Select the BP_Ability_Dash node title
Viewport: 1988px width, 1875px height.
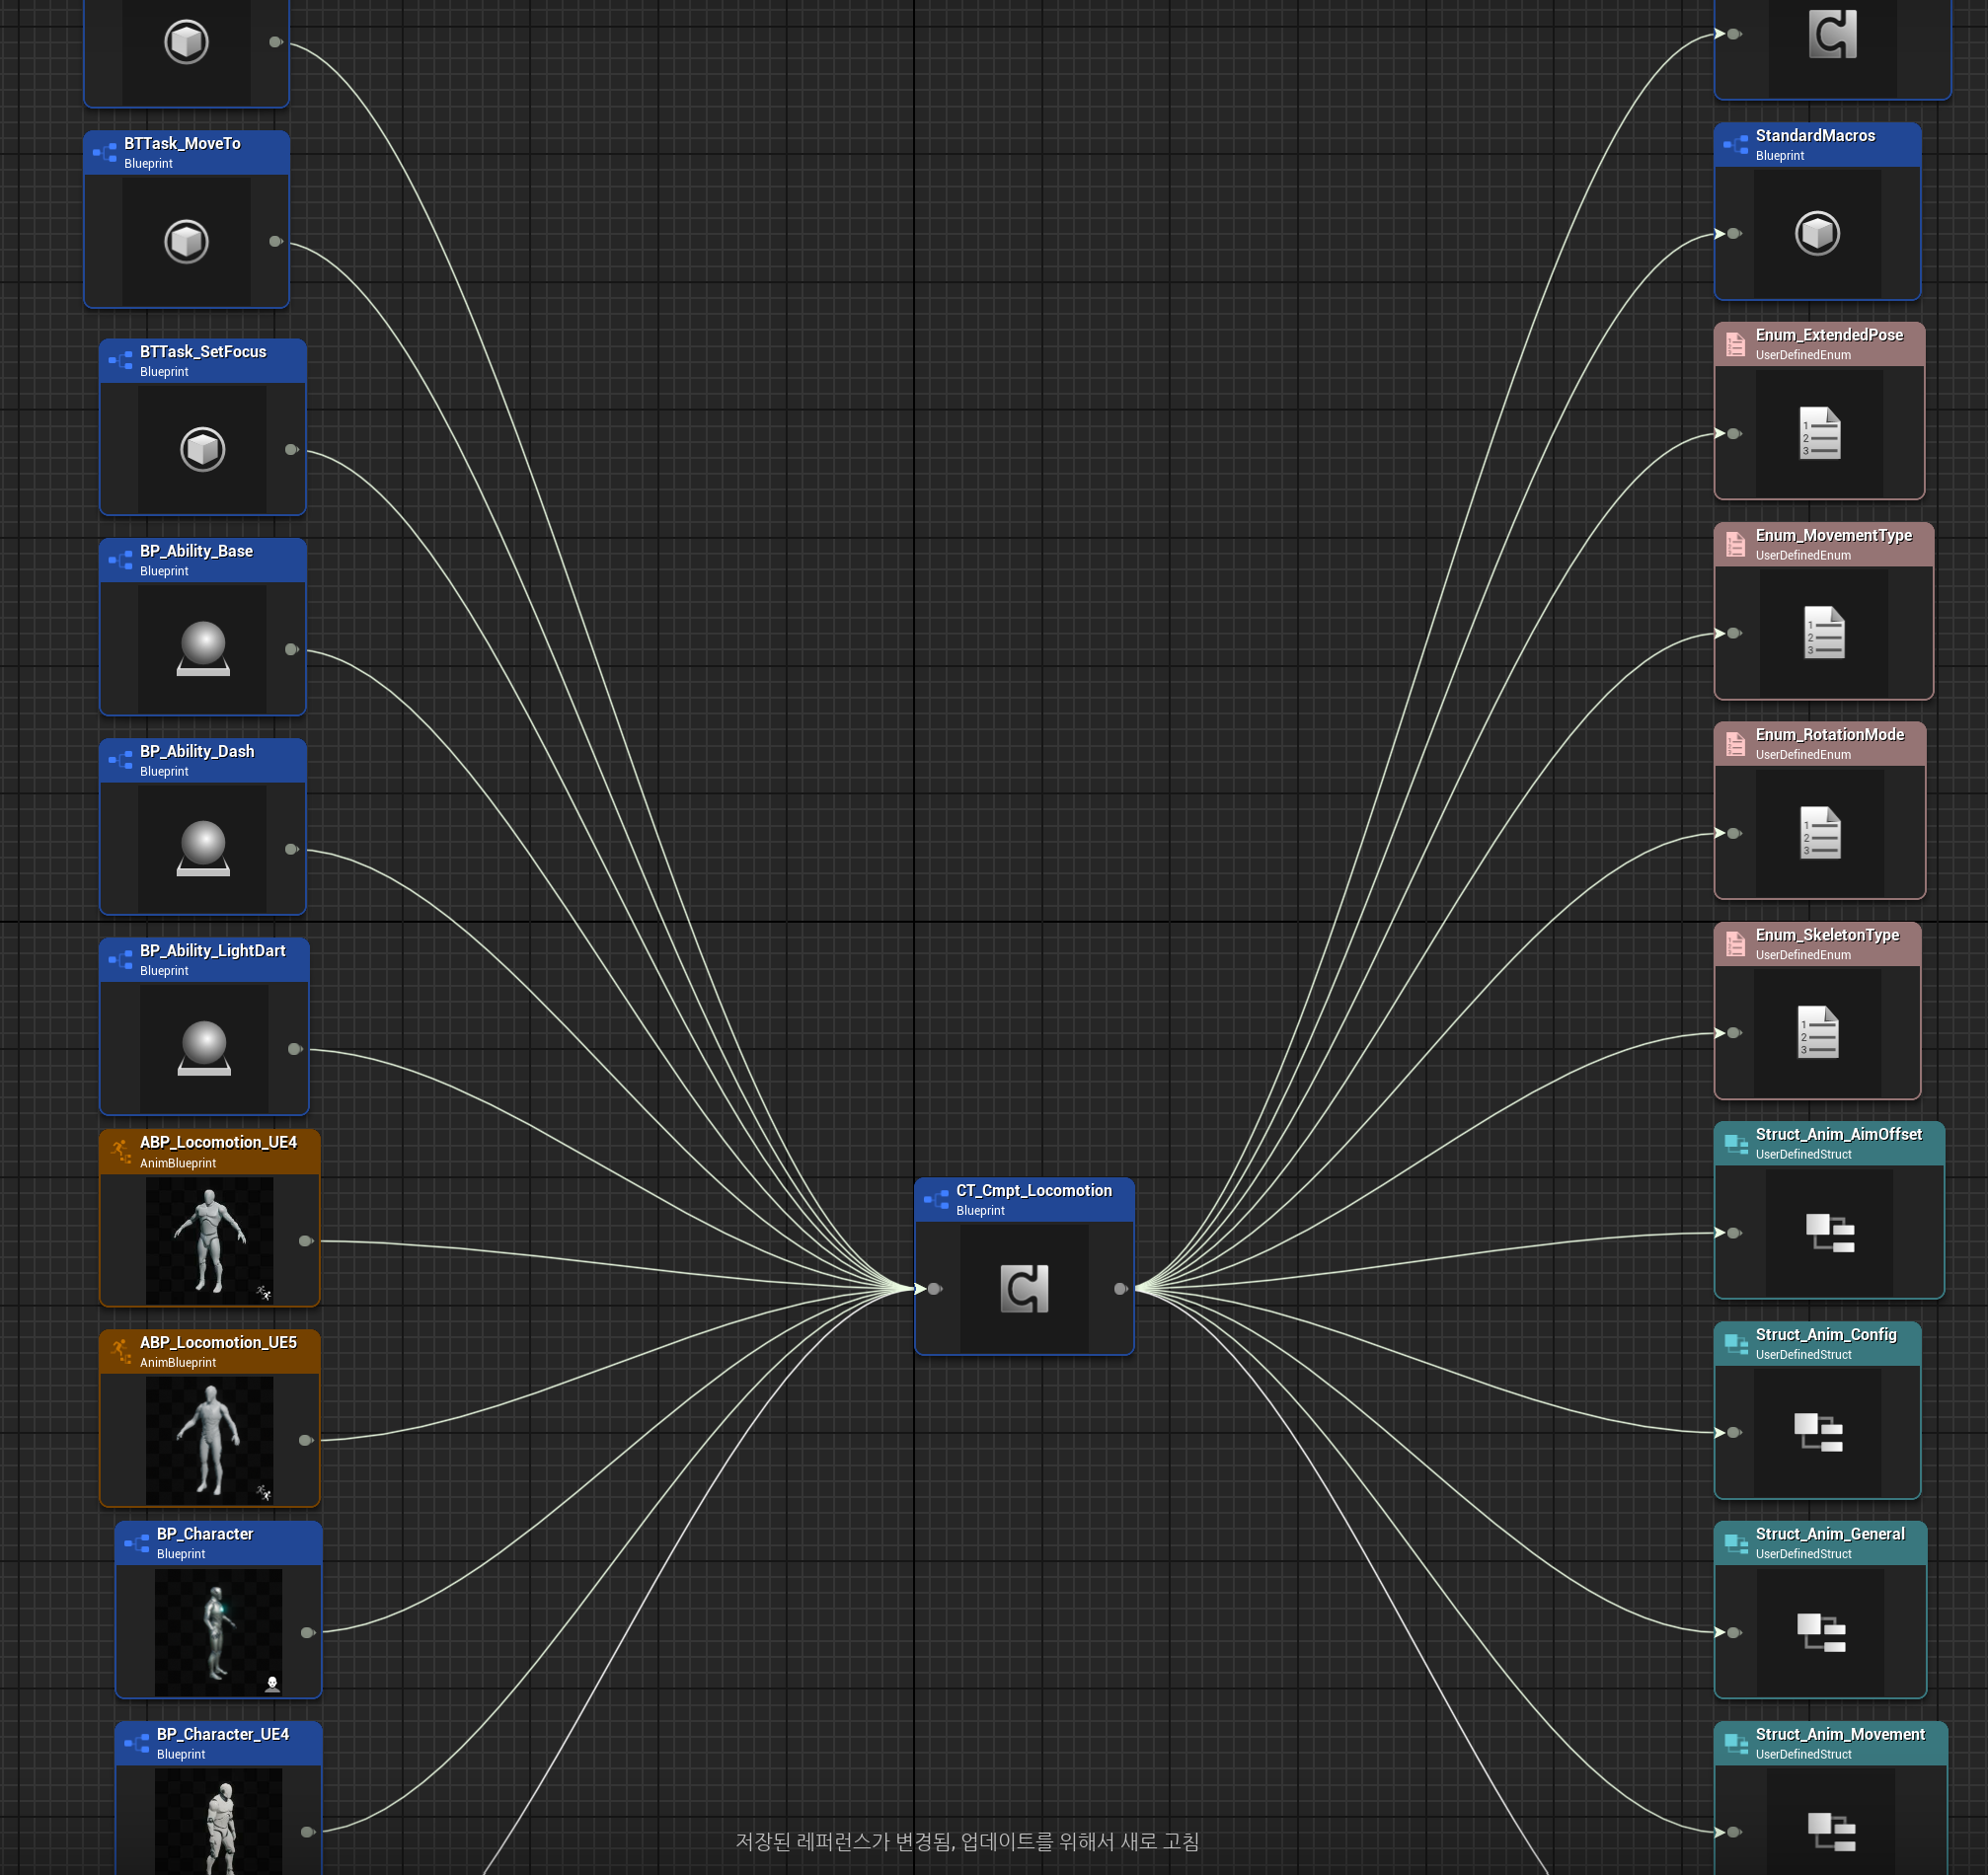click(197, 751)
